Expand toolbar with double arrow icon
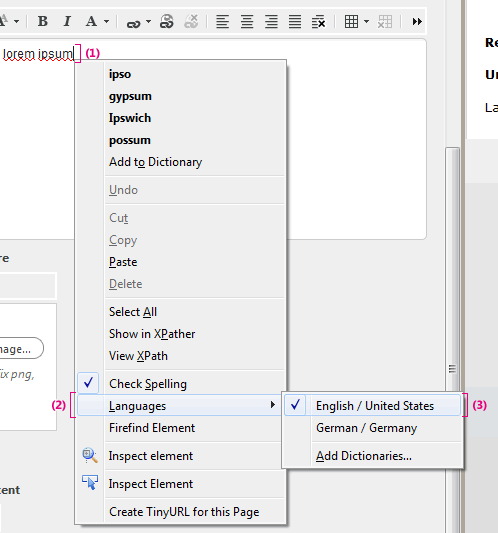 pyautogui.click(x=417, y=22)
